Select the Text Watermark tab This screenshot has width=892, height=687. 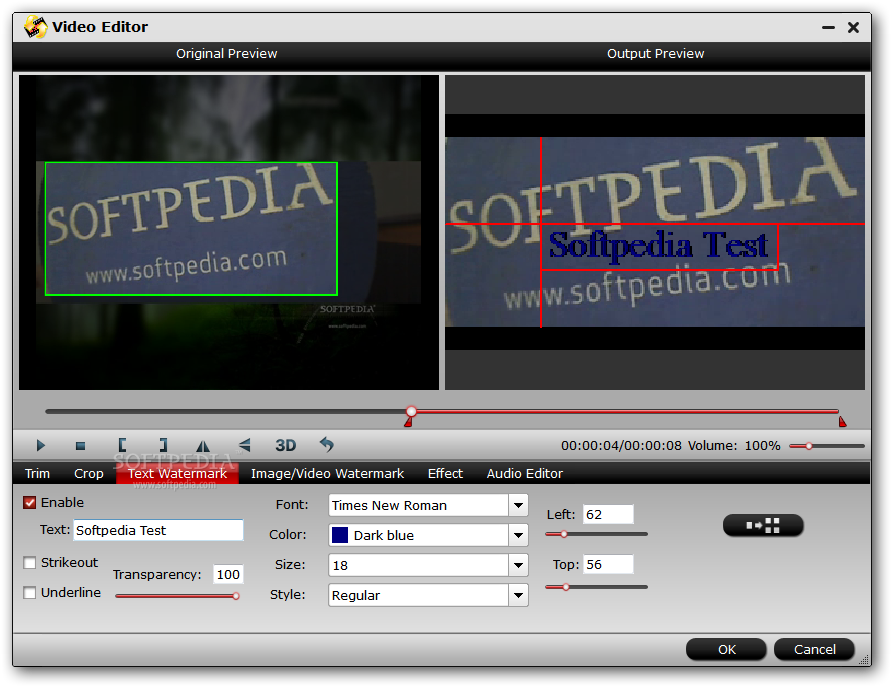click(177, 473)
